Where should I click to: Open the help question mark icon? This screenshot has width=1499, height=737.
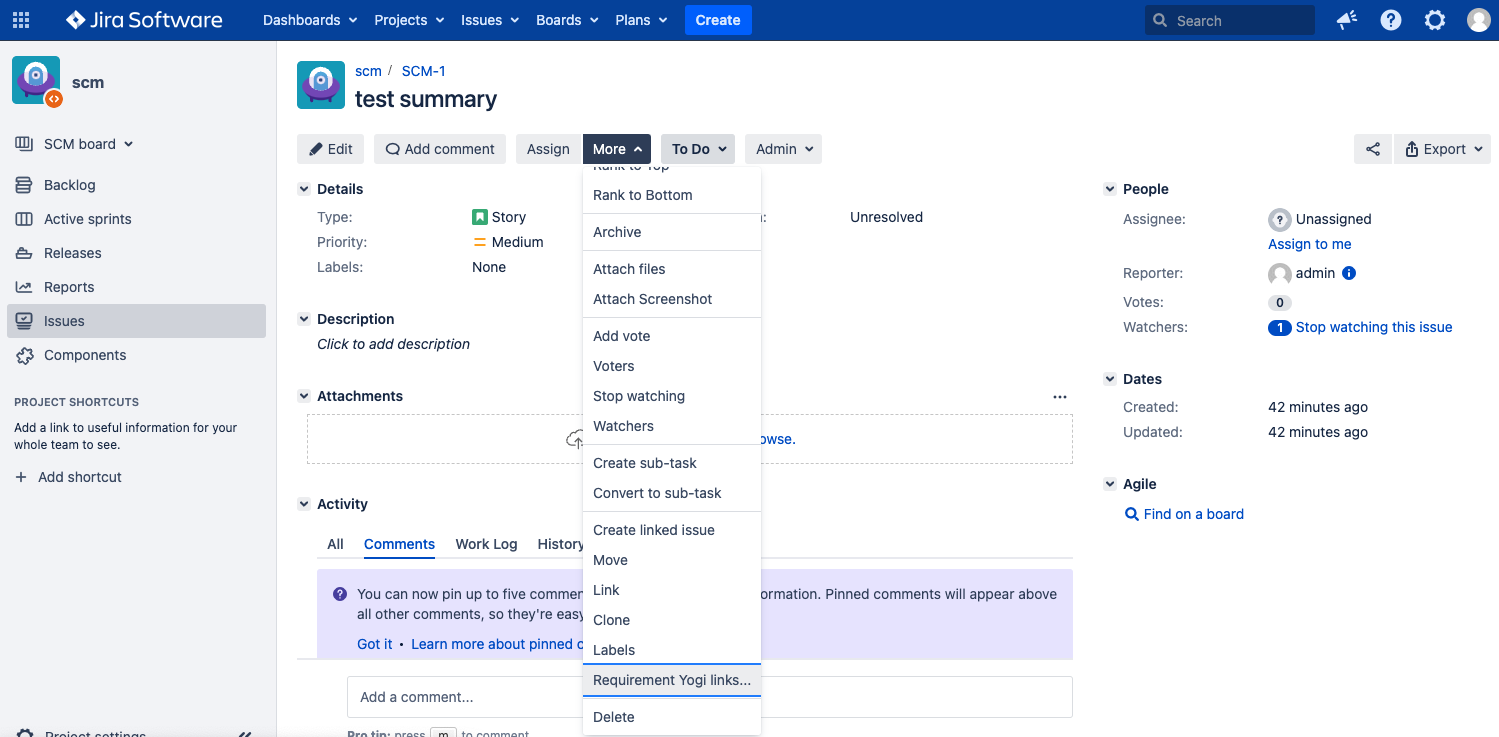tap(1391, 20)
